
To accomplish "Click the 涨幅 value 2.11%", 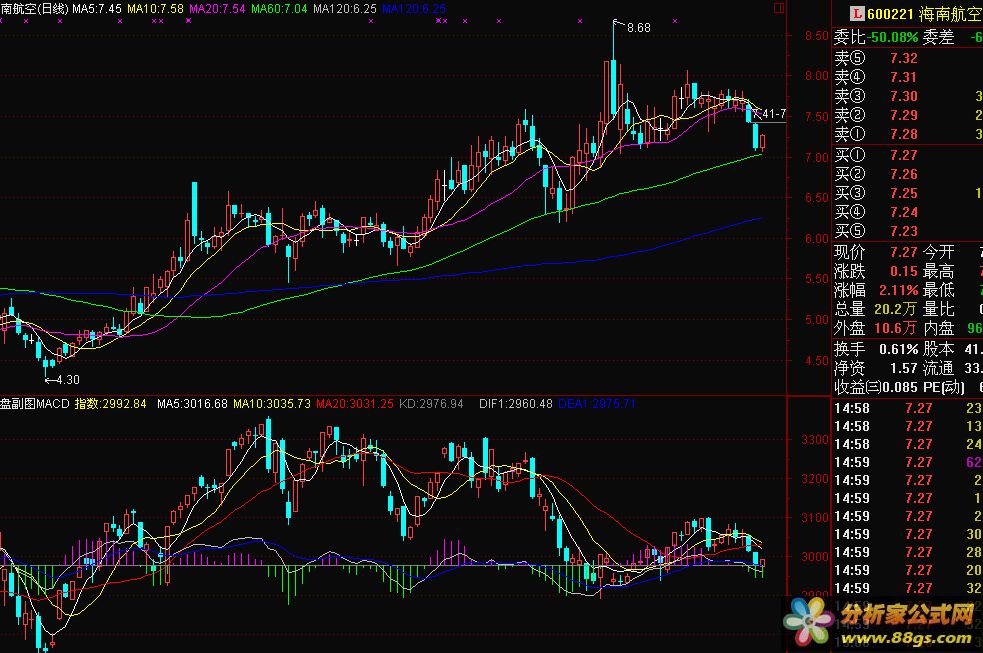I will point(898,291).
